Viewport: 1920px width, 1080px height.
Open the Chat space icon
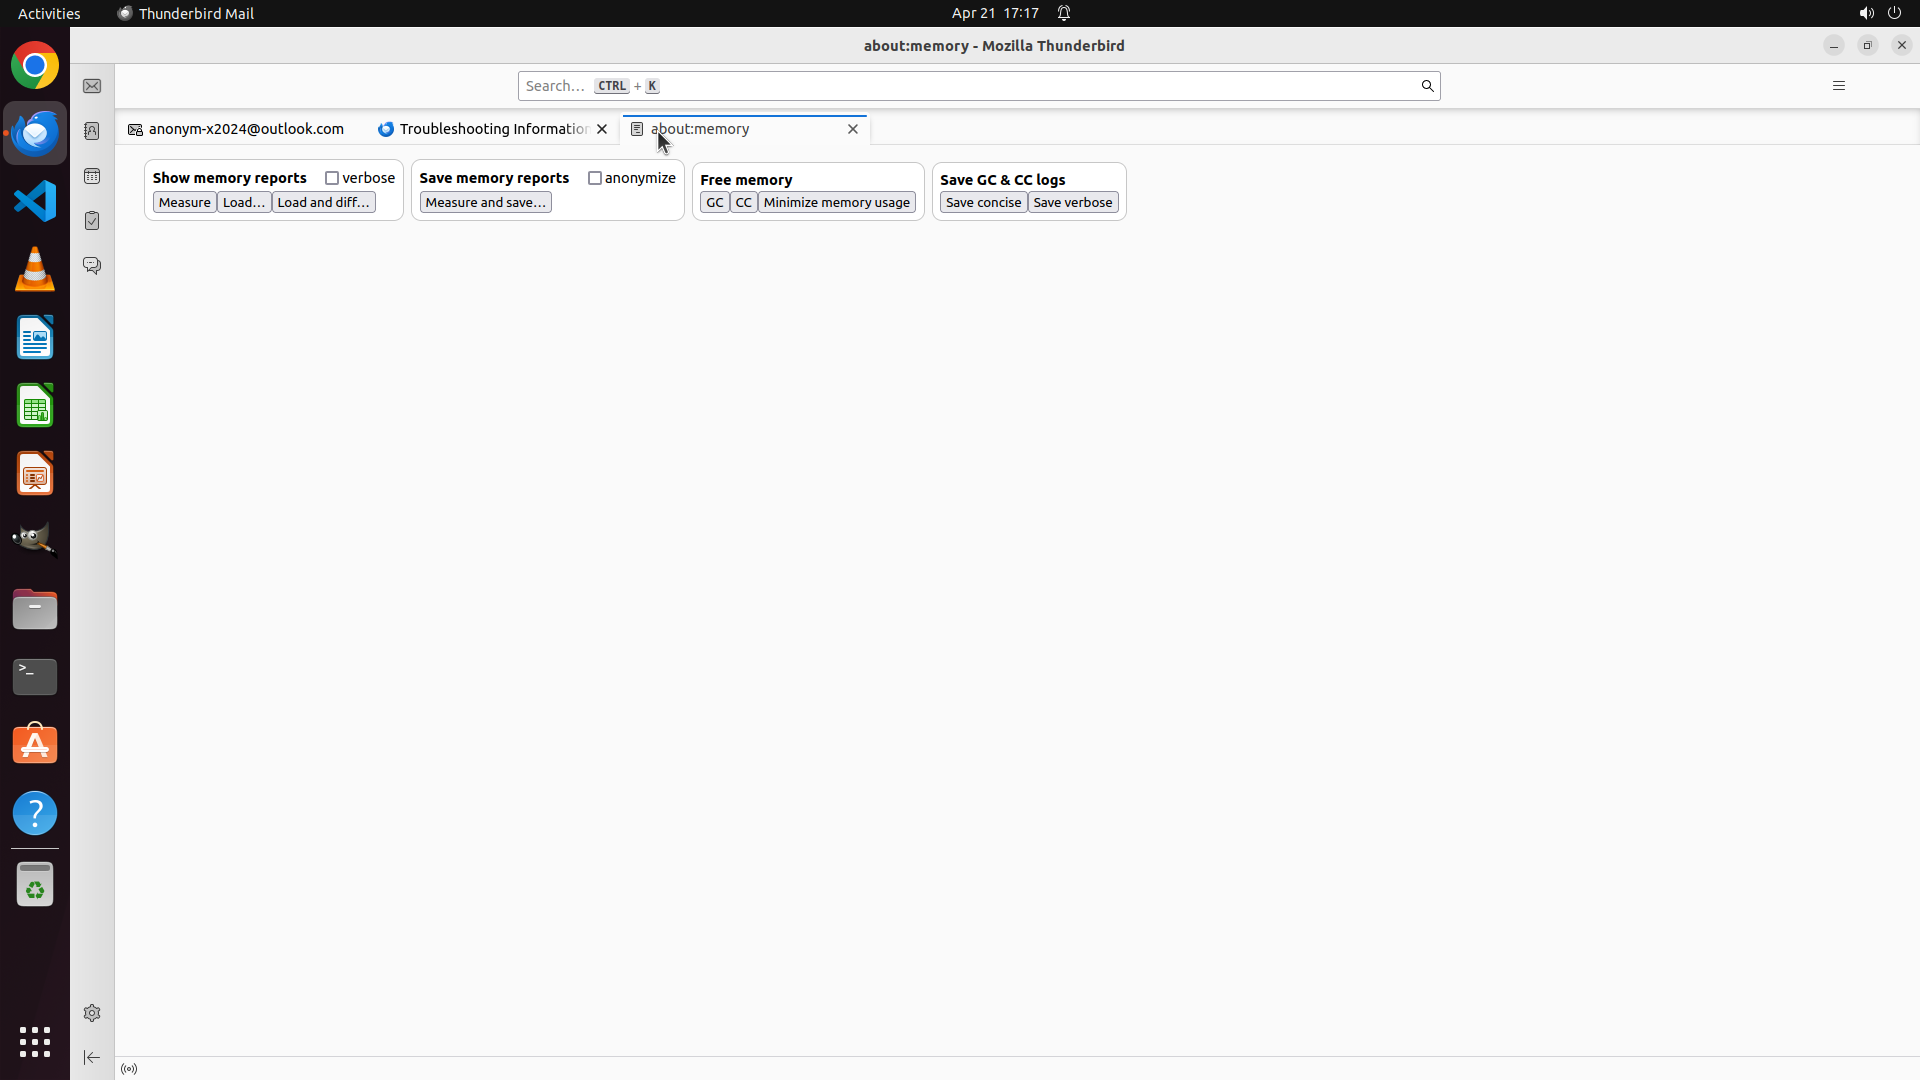pos(92,266)
